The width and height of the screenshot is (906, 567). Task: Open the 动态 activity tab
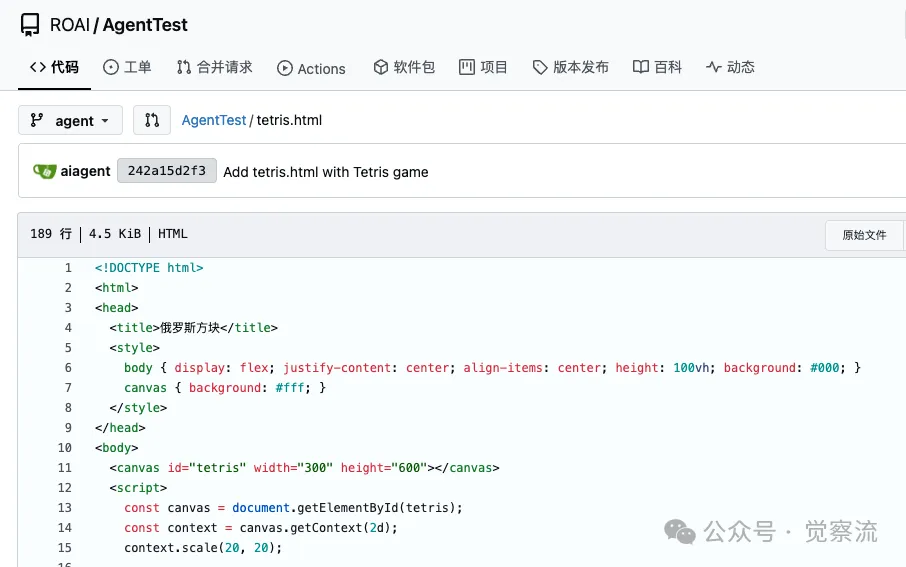[730, 67]
